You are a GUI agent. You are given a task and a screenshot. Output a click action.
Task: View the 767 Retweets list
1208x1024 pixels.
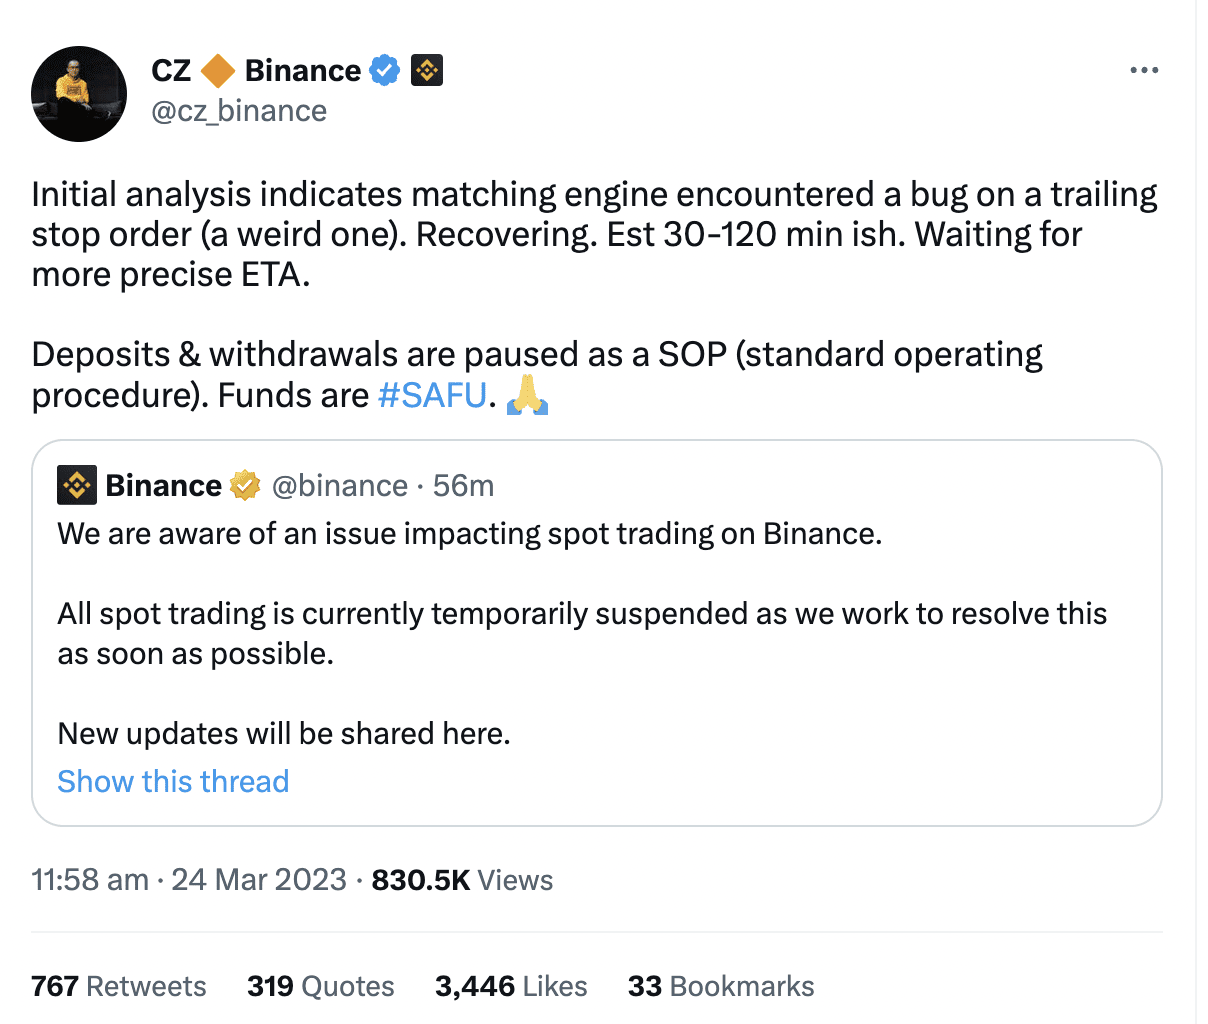coord(118,986)
